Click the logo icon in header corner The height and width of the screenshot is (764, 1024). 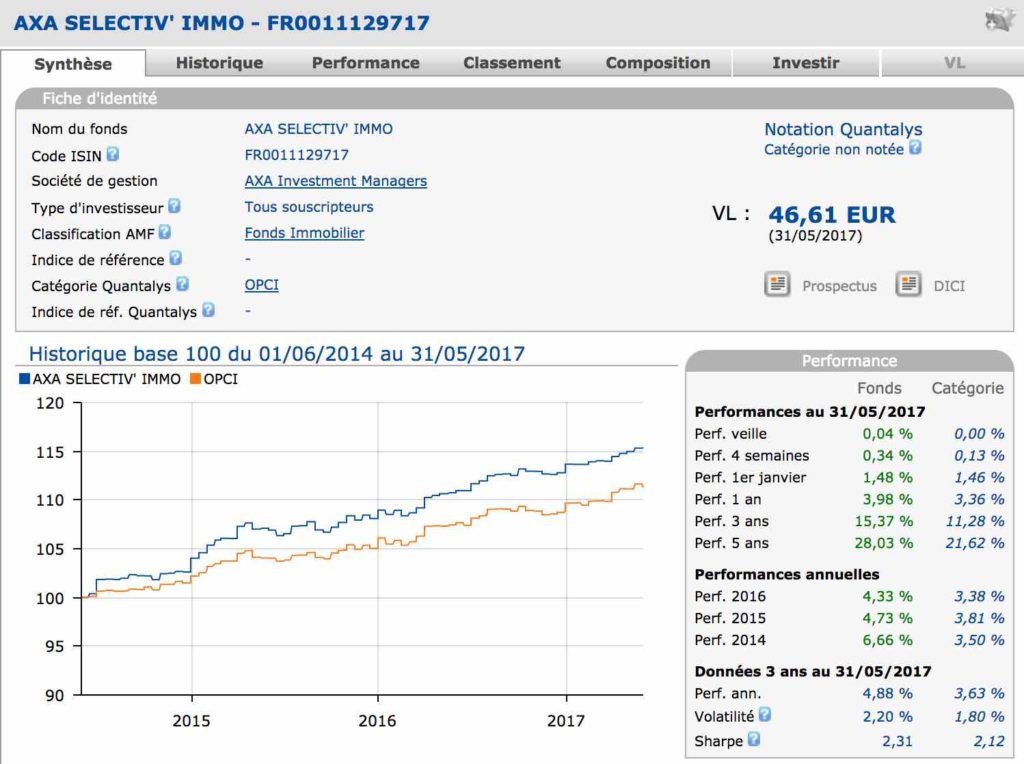click(999, 20)
